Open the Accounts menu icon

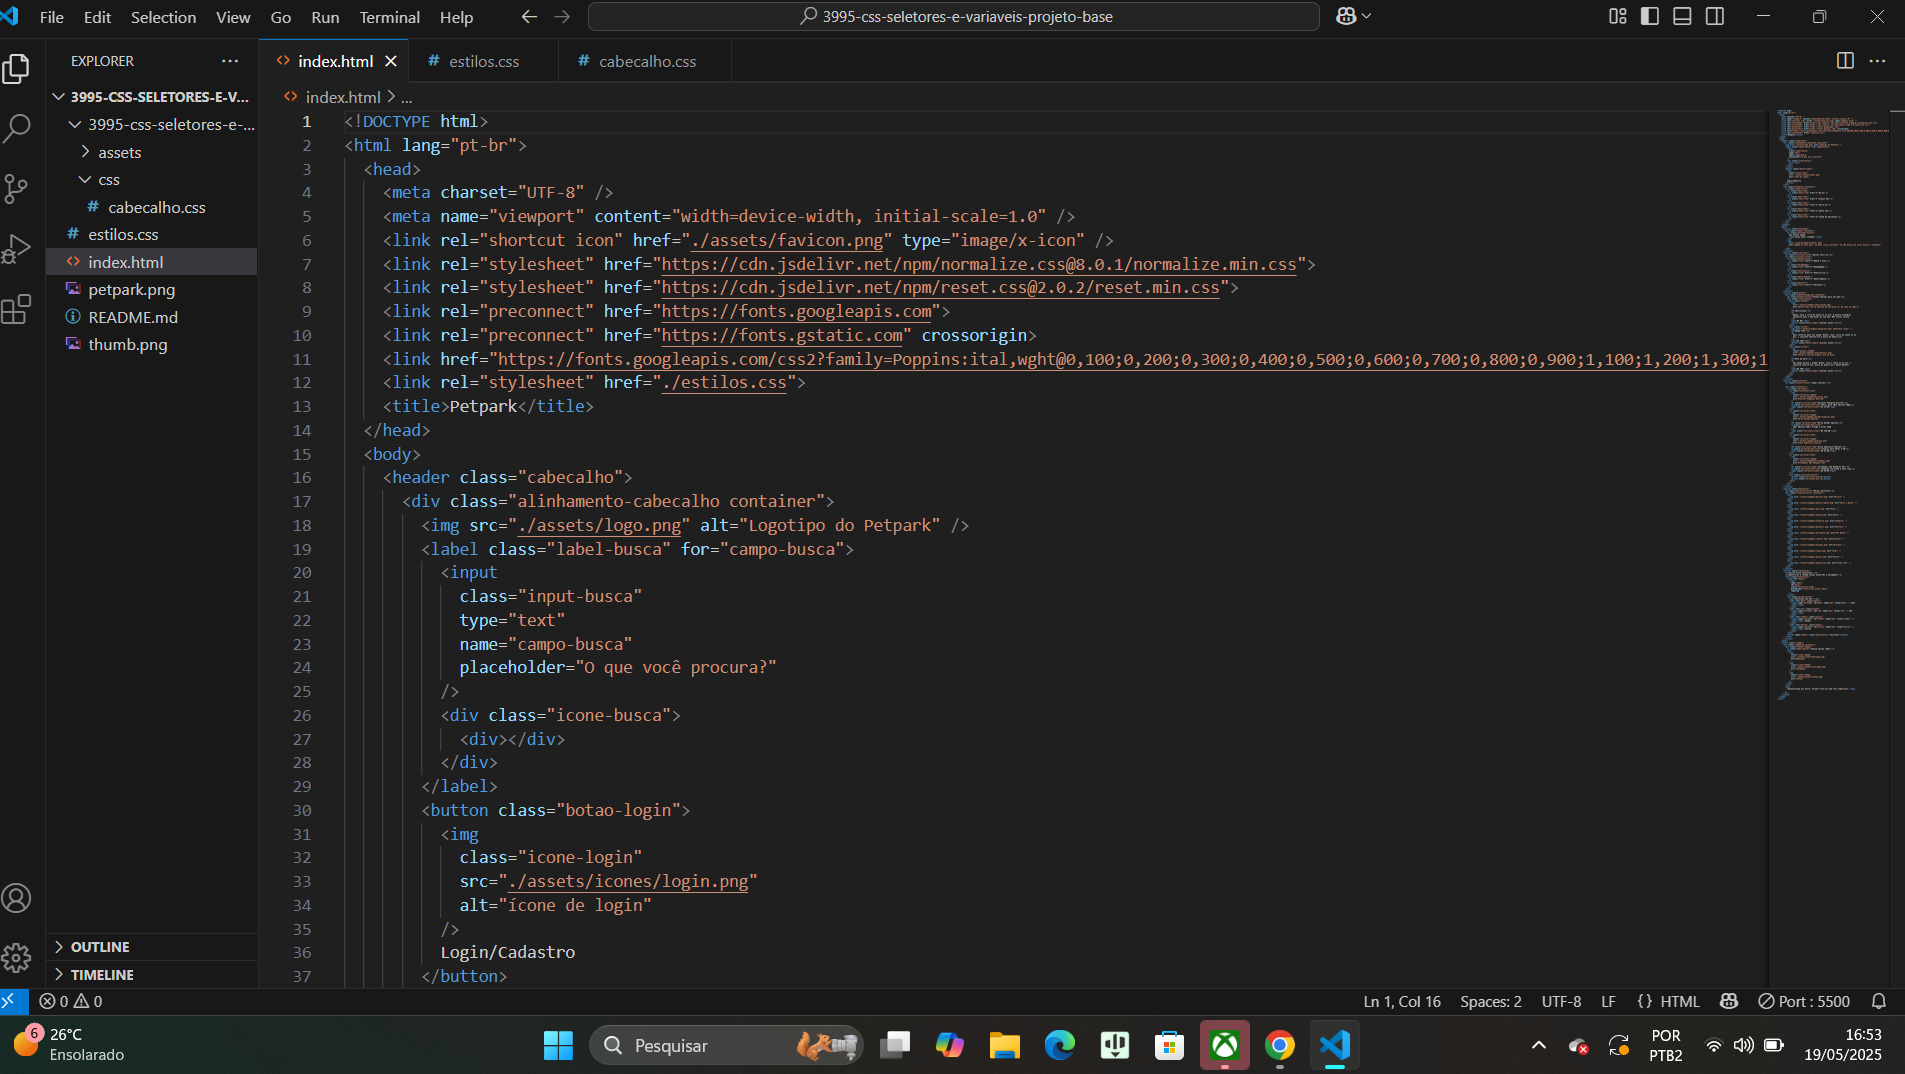tap(17, 898)
